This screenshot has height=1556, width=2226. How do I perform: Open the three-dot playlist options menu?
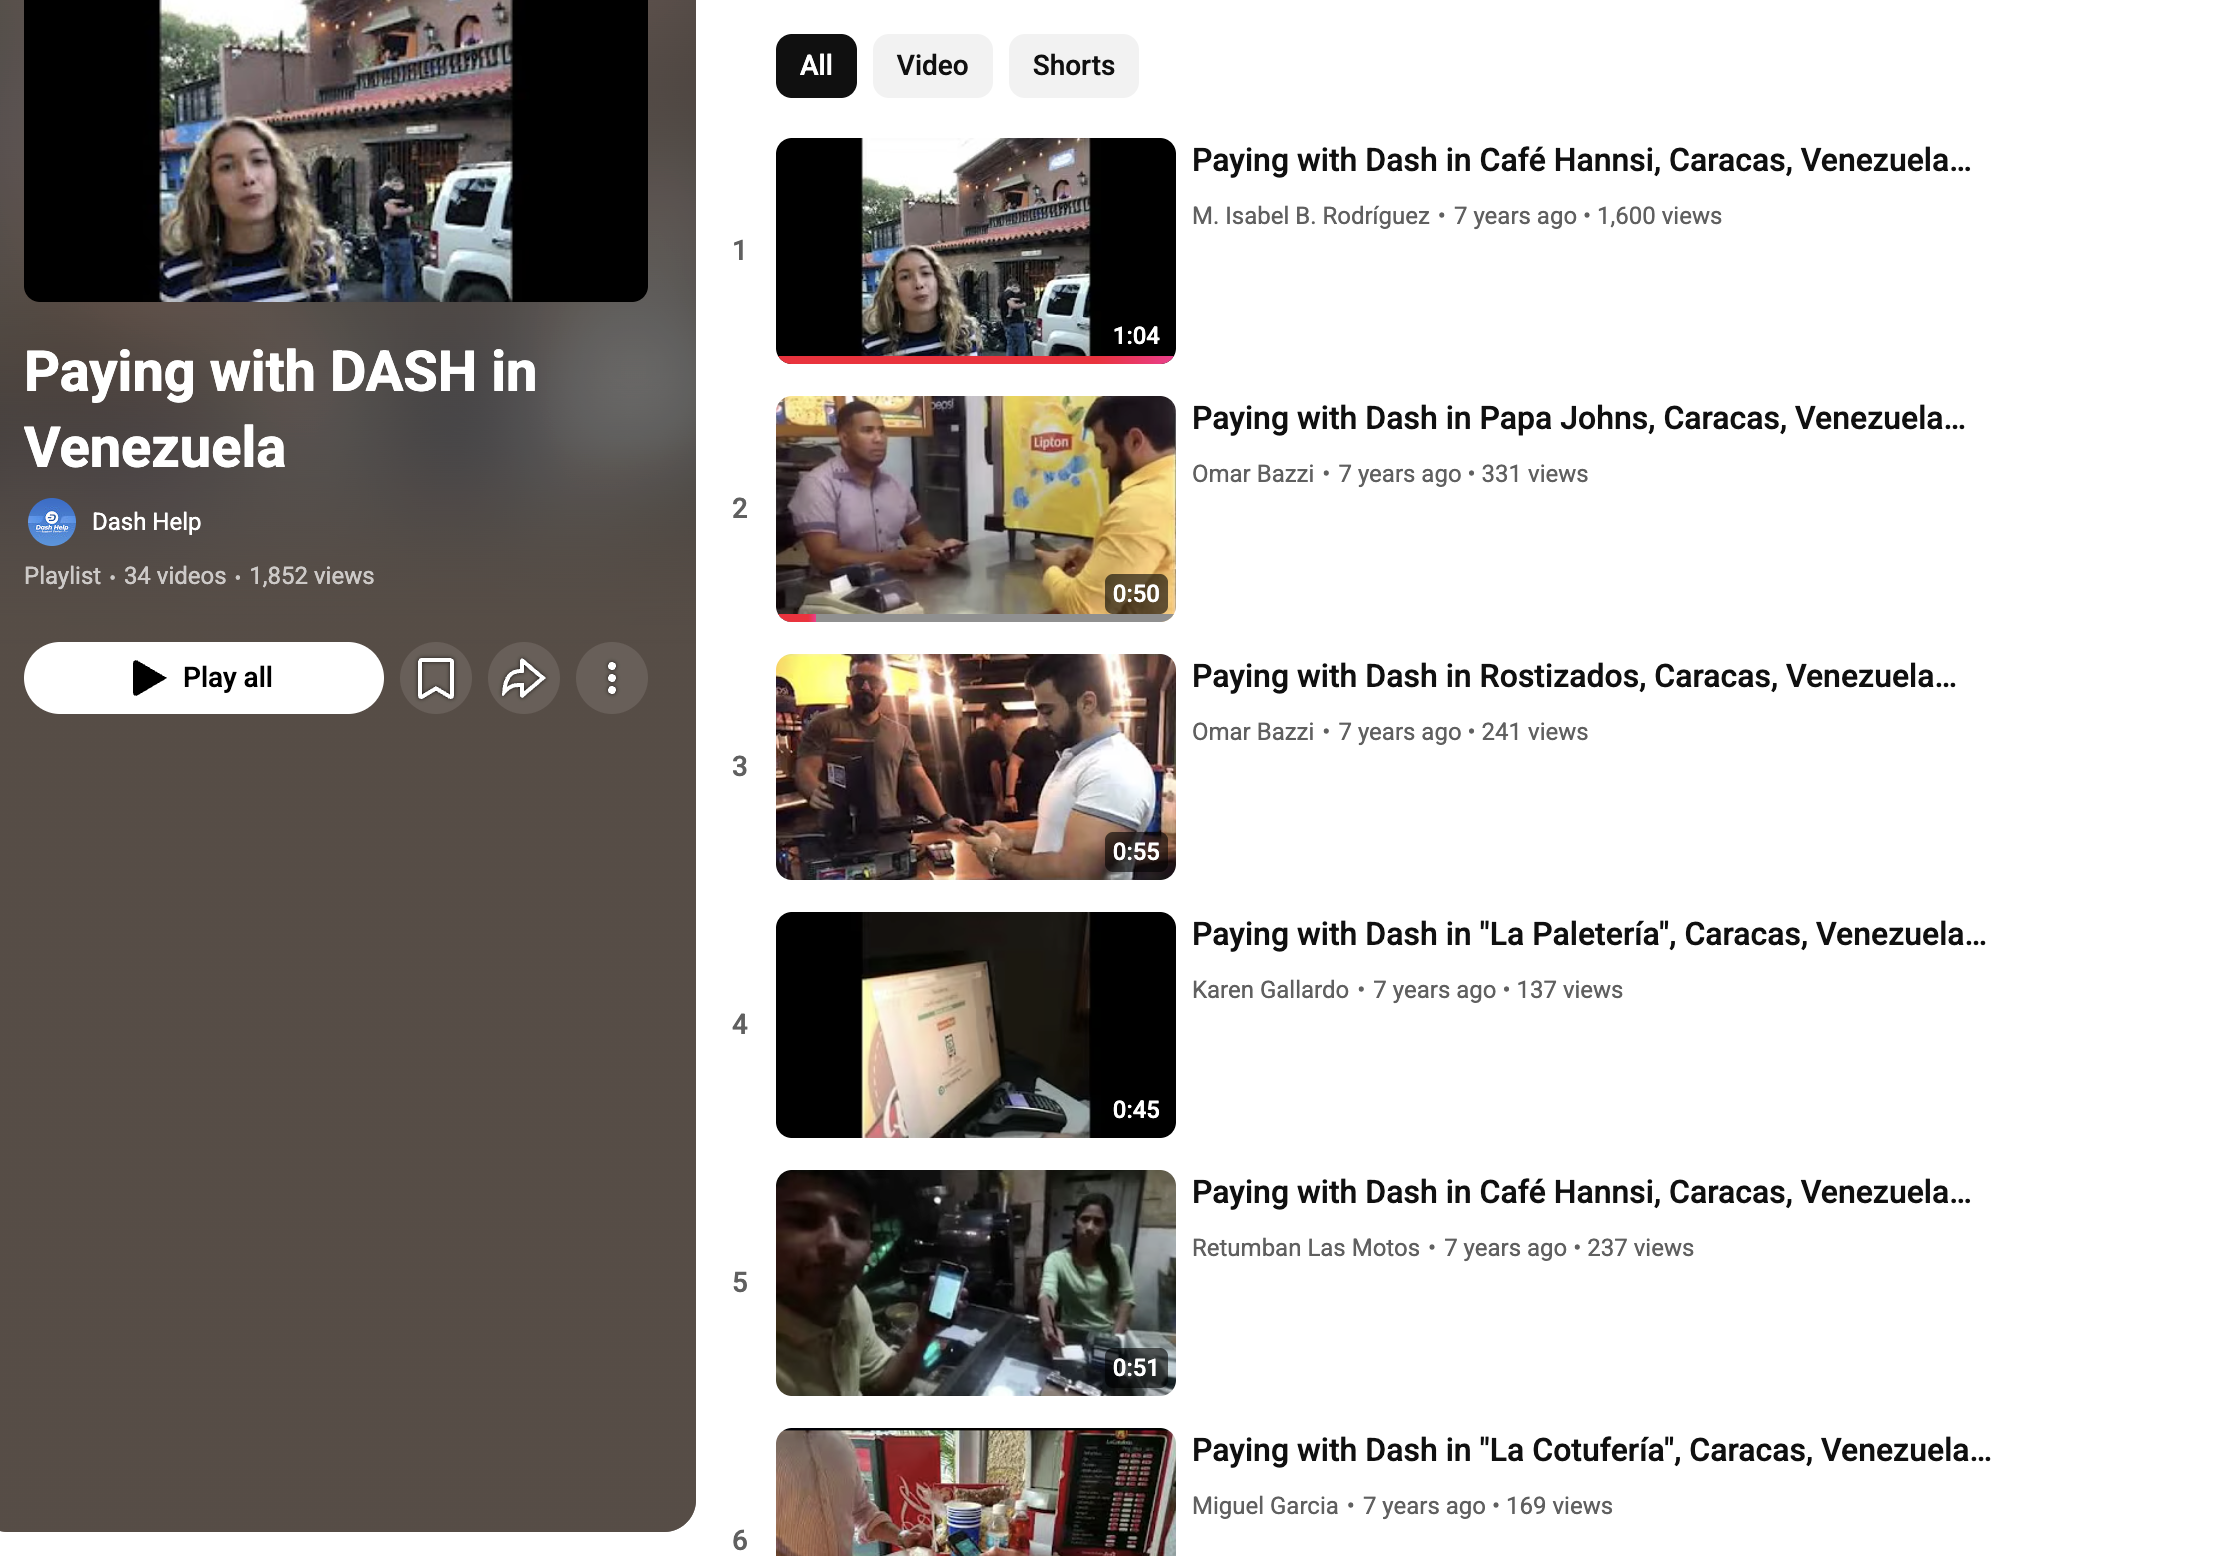point(611,677)
